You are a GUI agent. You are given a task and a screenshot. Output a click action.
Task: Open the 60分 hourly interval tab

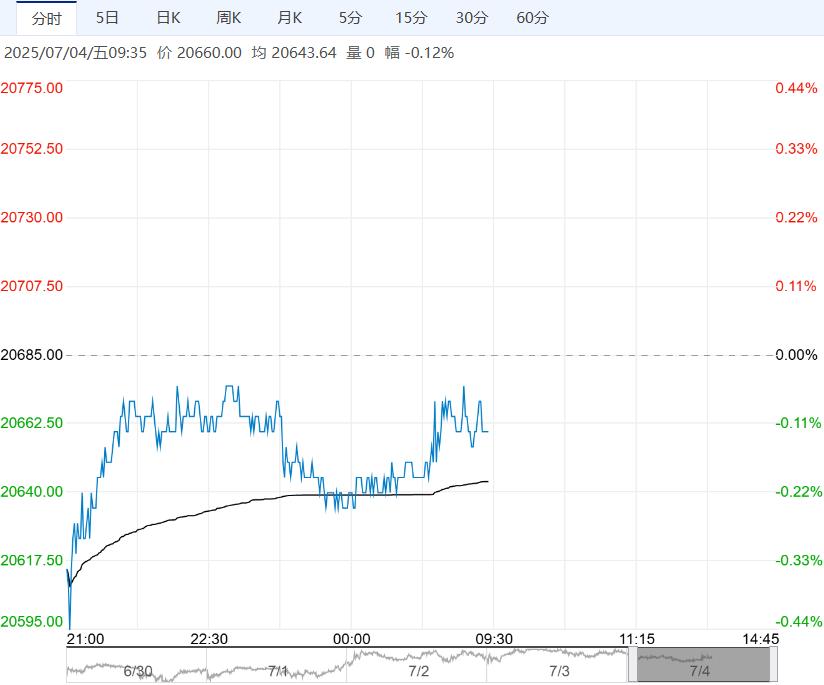click(533, 18)
